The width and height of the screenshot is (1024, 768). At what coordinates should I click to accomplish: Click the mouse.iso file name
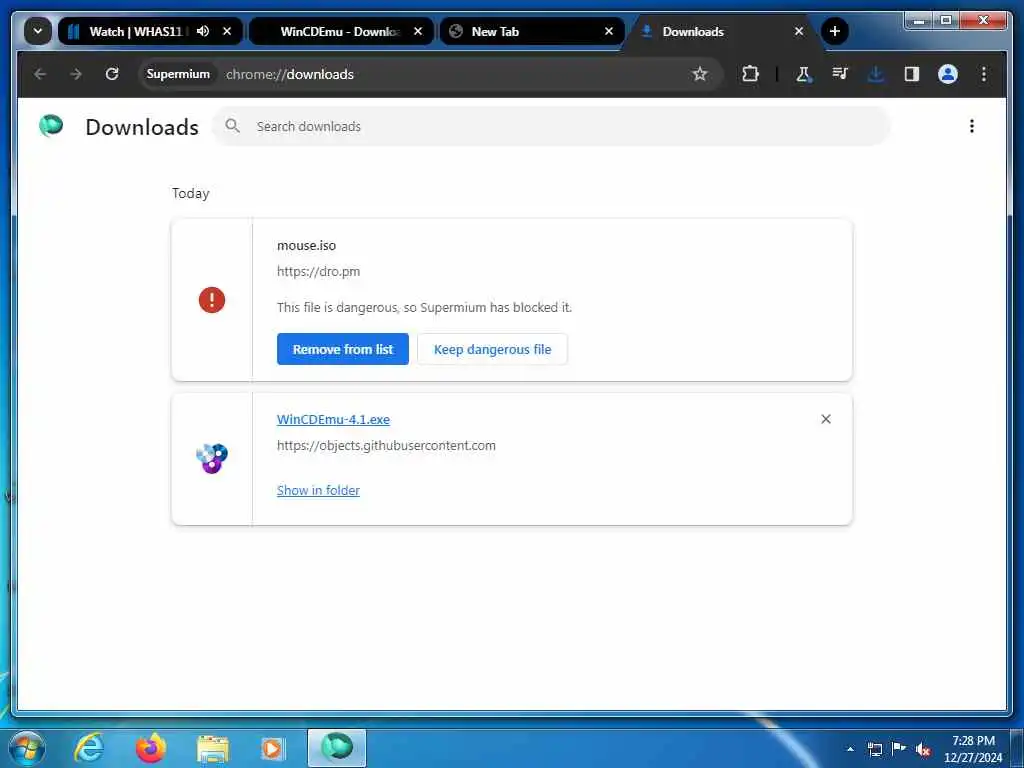(306, 246)
